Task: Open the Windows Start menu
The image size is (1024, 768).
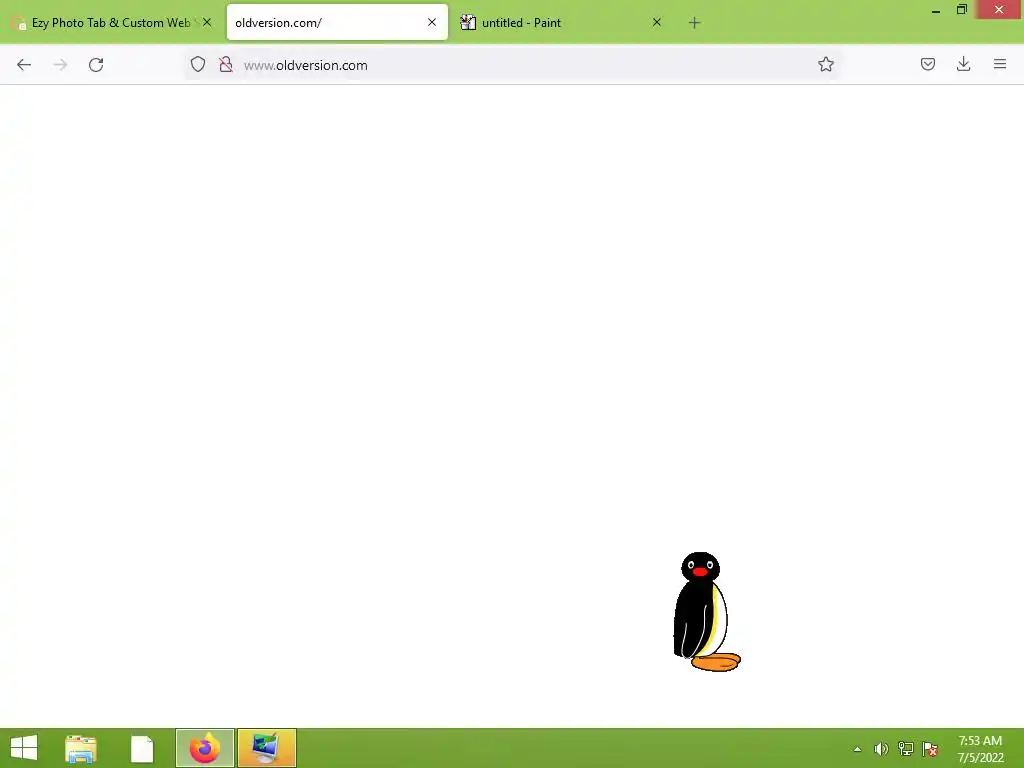Action: 24,748
